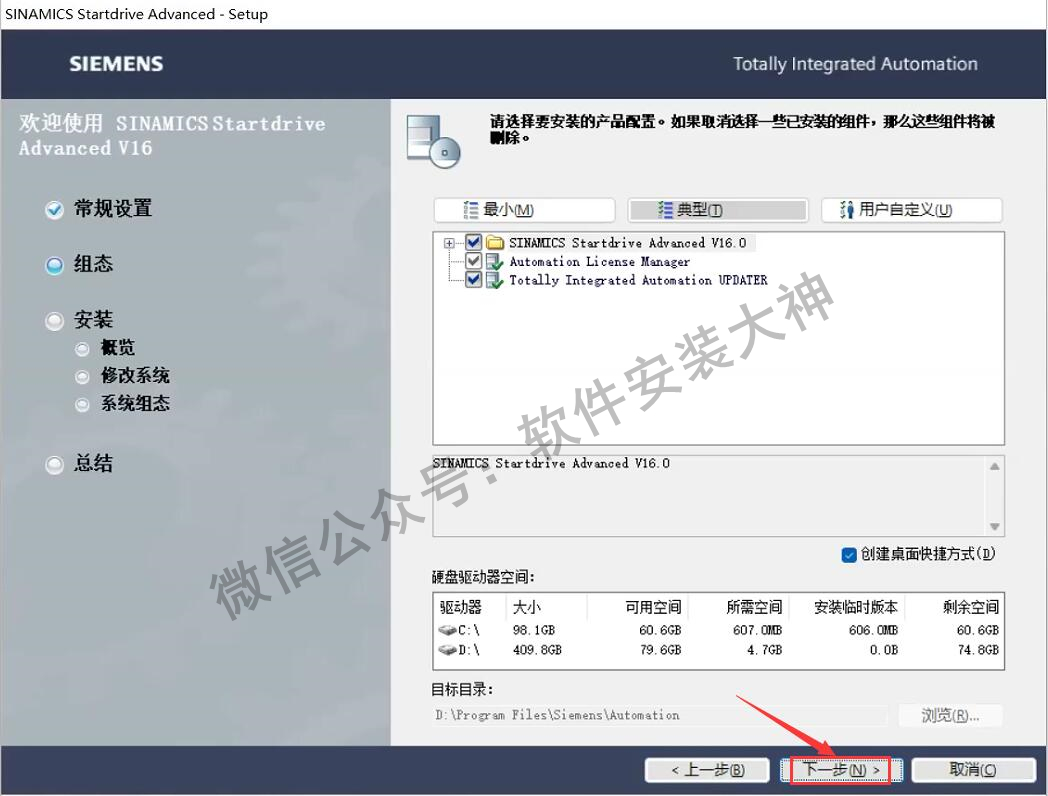Image resolution: width=1048 pixels, height=796 pixels.
Task: Click the 安装 step in the sidebar
Action: [x=93, y=319]
